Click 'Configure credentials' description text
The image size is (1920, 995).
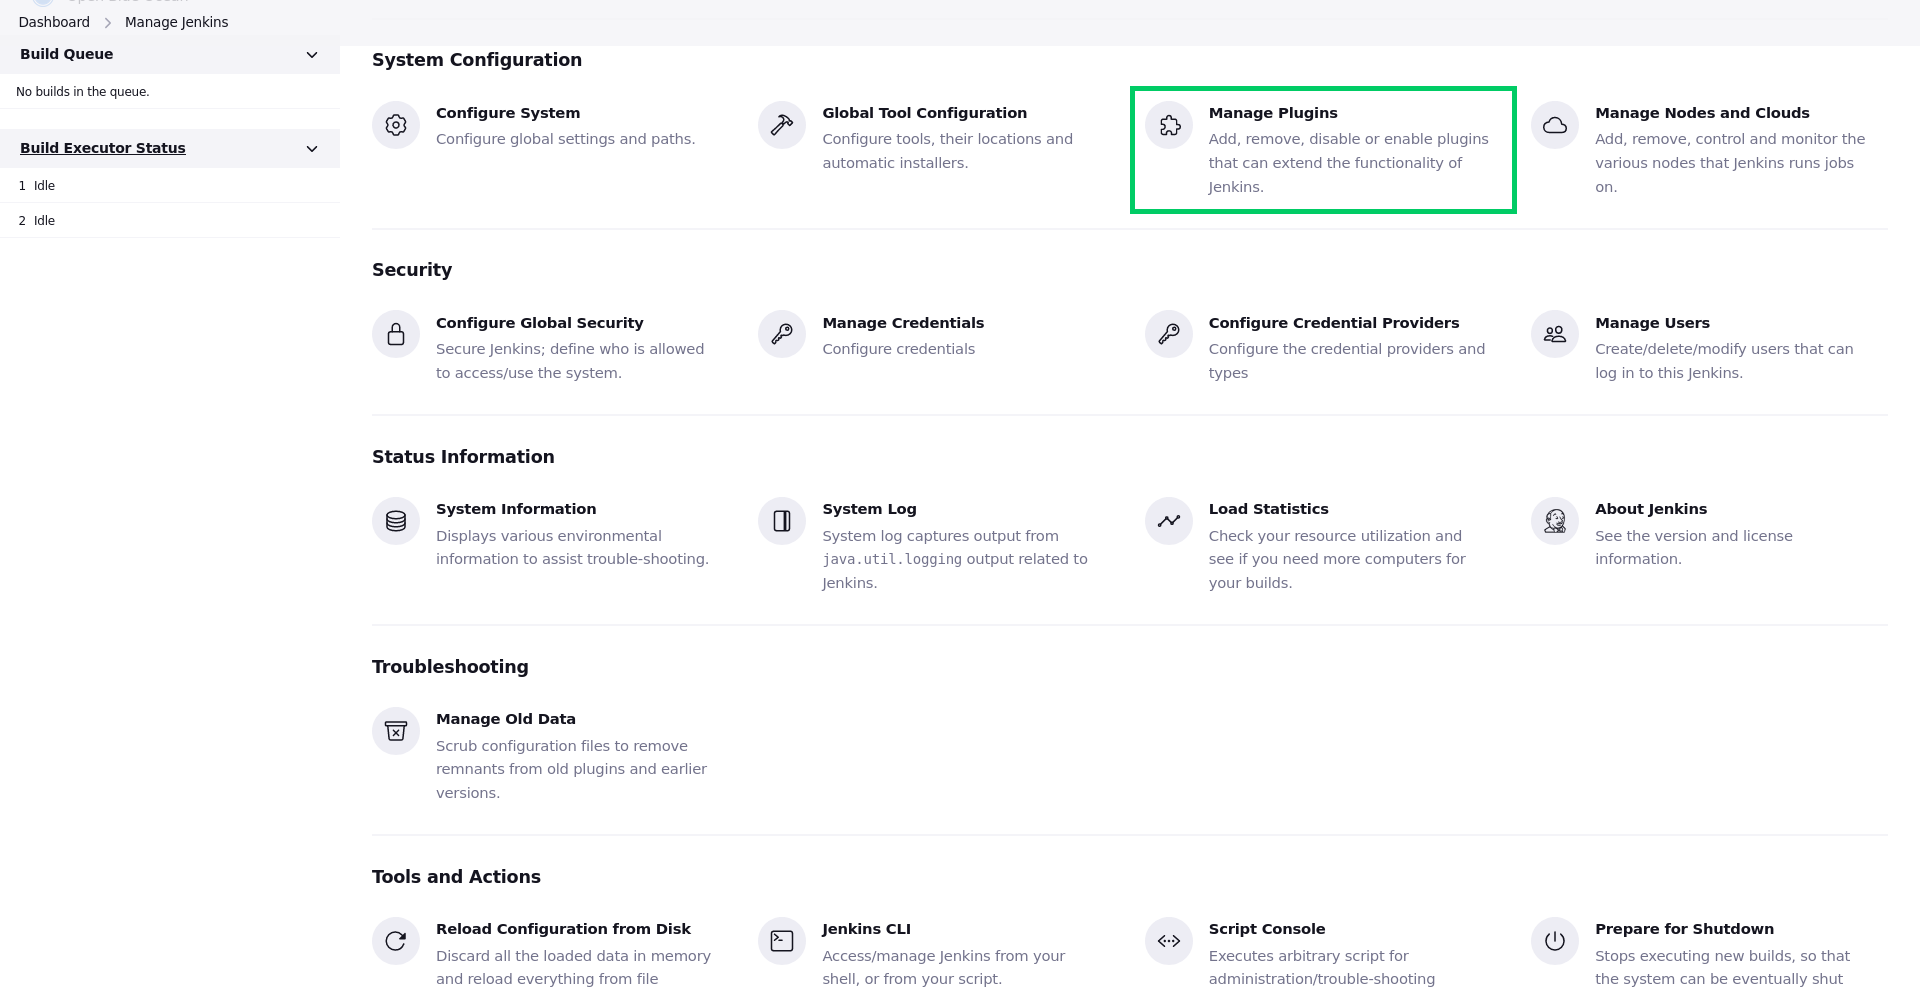click(x=898, y=349)
